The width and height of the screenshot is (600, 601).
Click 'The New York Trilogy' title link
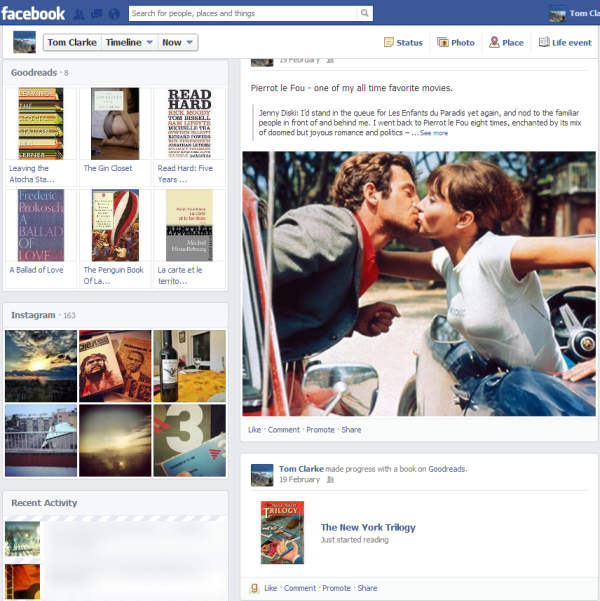[368, 527]
